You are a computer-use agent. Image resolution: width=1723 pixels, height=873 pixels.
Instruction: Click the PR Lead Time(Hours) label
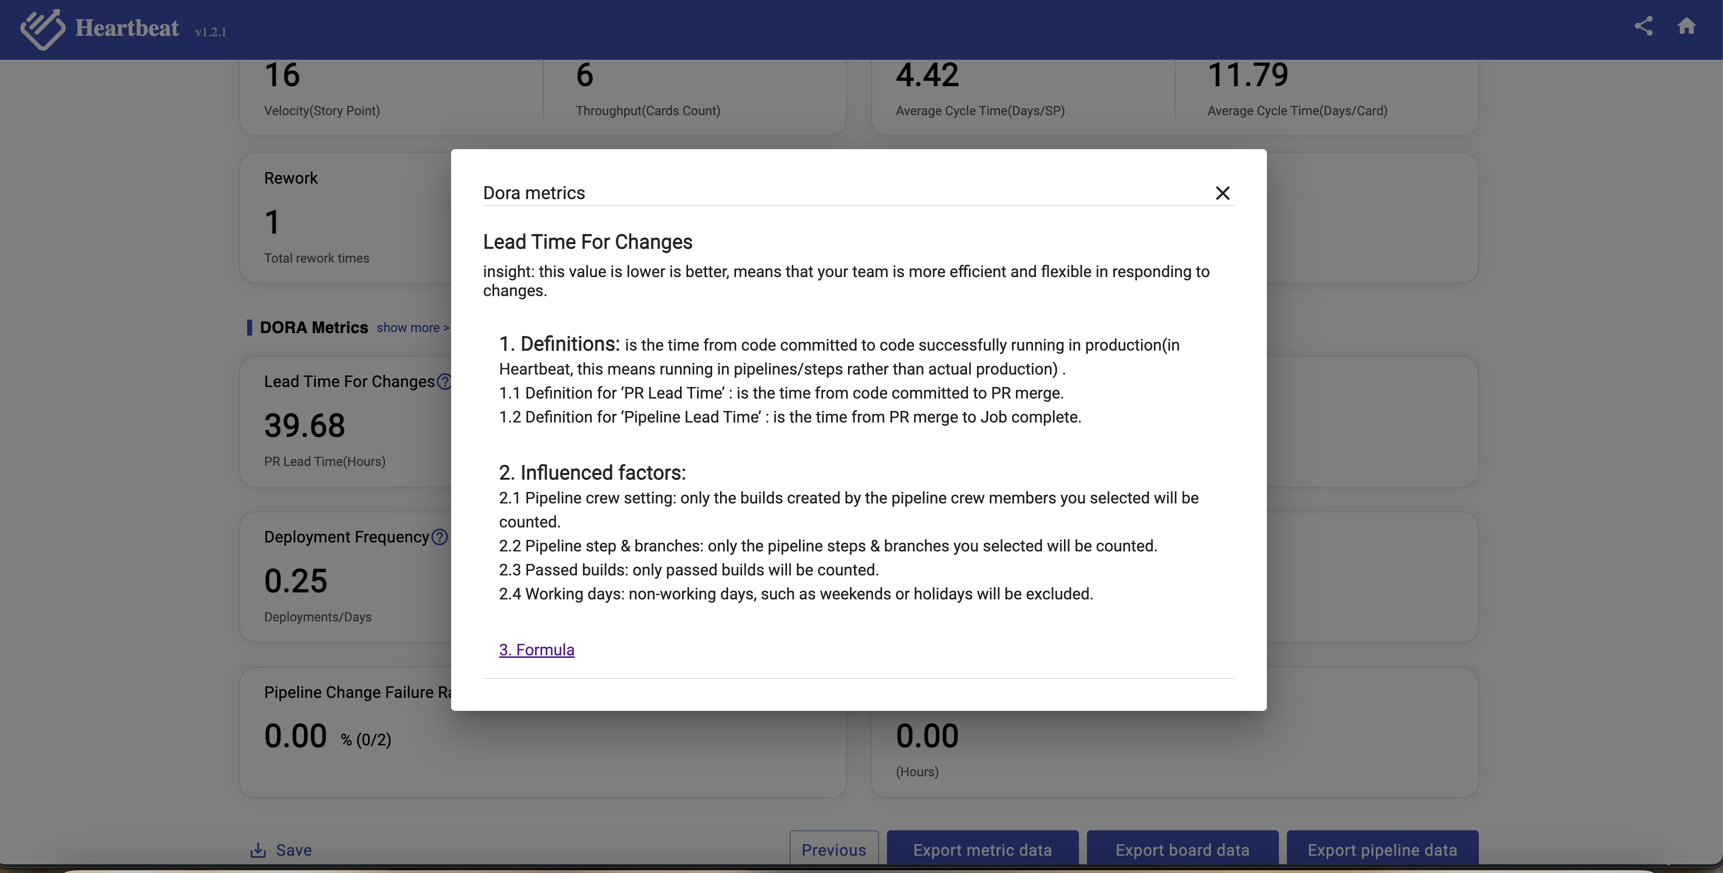(325, 462)
